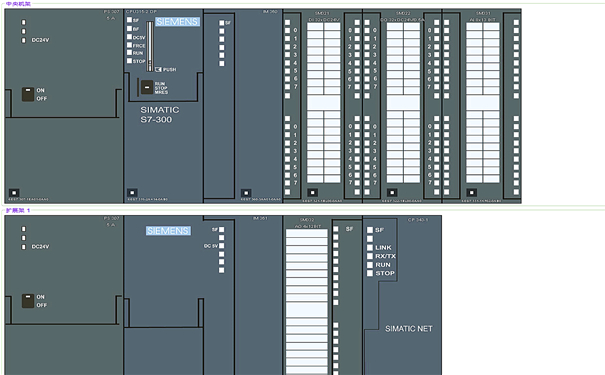Toggle the central rack PS 307 ON/OFF switch
Image resolution: width=605 pixels, height=375 pixels.
tap(28, 94)
